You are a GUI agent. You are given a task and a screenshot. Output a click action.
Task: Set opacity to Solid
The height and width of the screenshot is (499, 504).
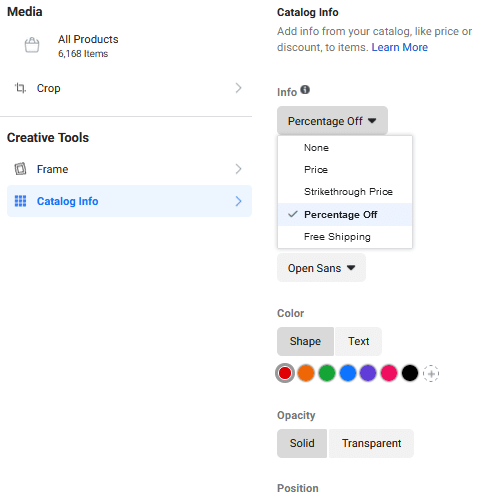pos(302,443)
